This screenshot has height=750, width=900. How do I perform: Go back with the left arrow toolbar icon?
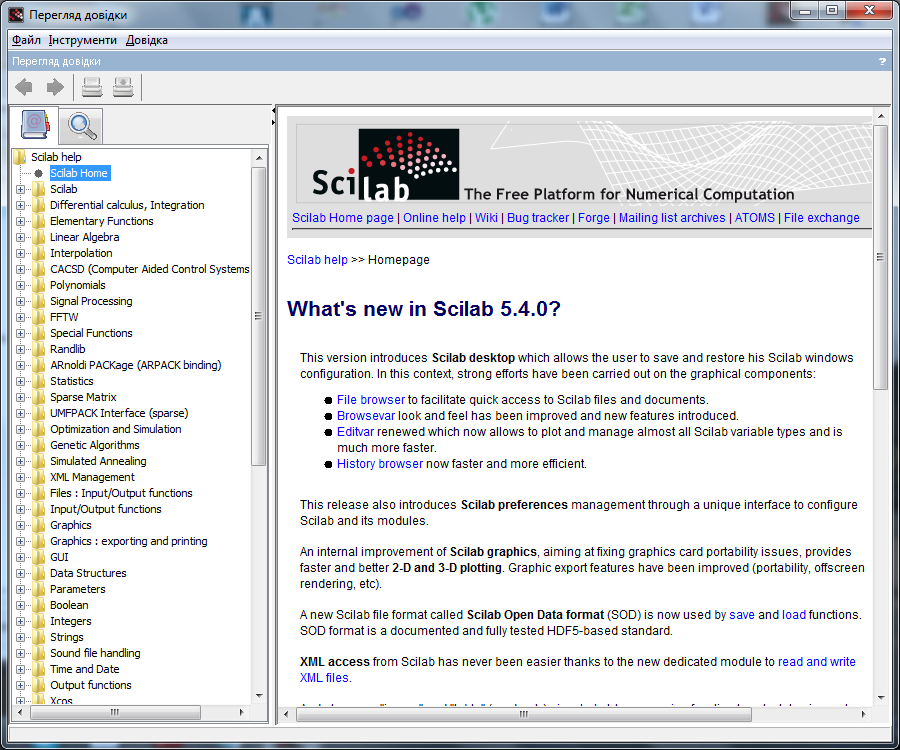(x=24, y=87)
